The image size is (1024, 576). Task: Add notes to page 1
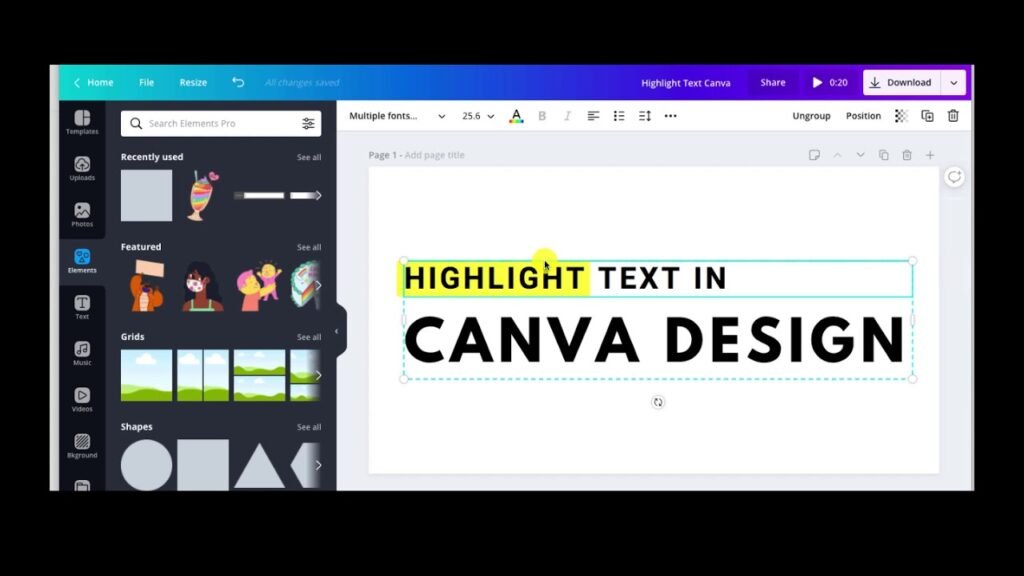pyautogui.click(x=814, y=155)
